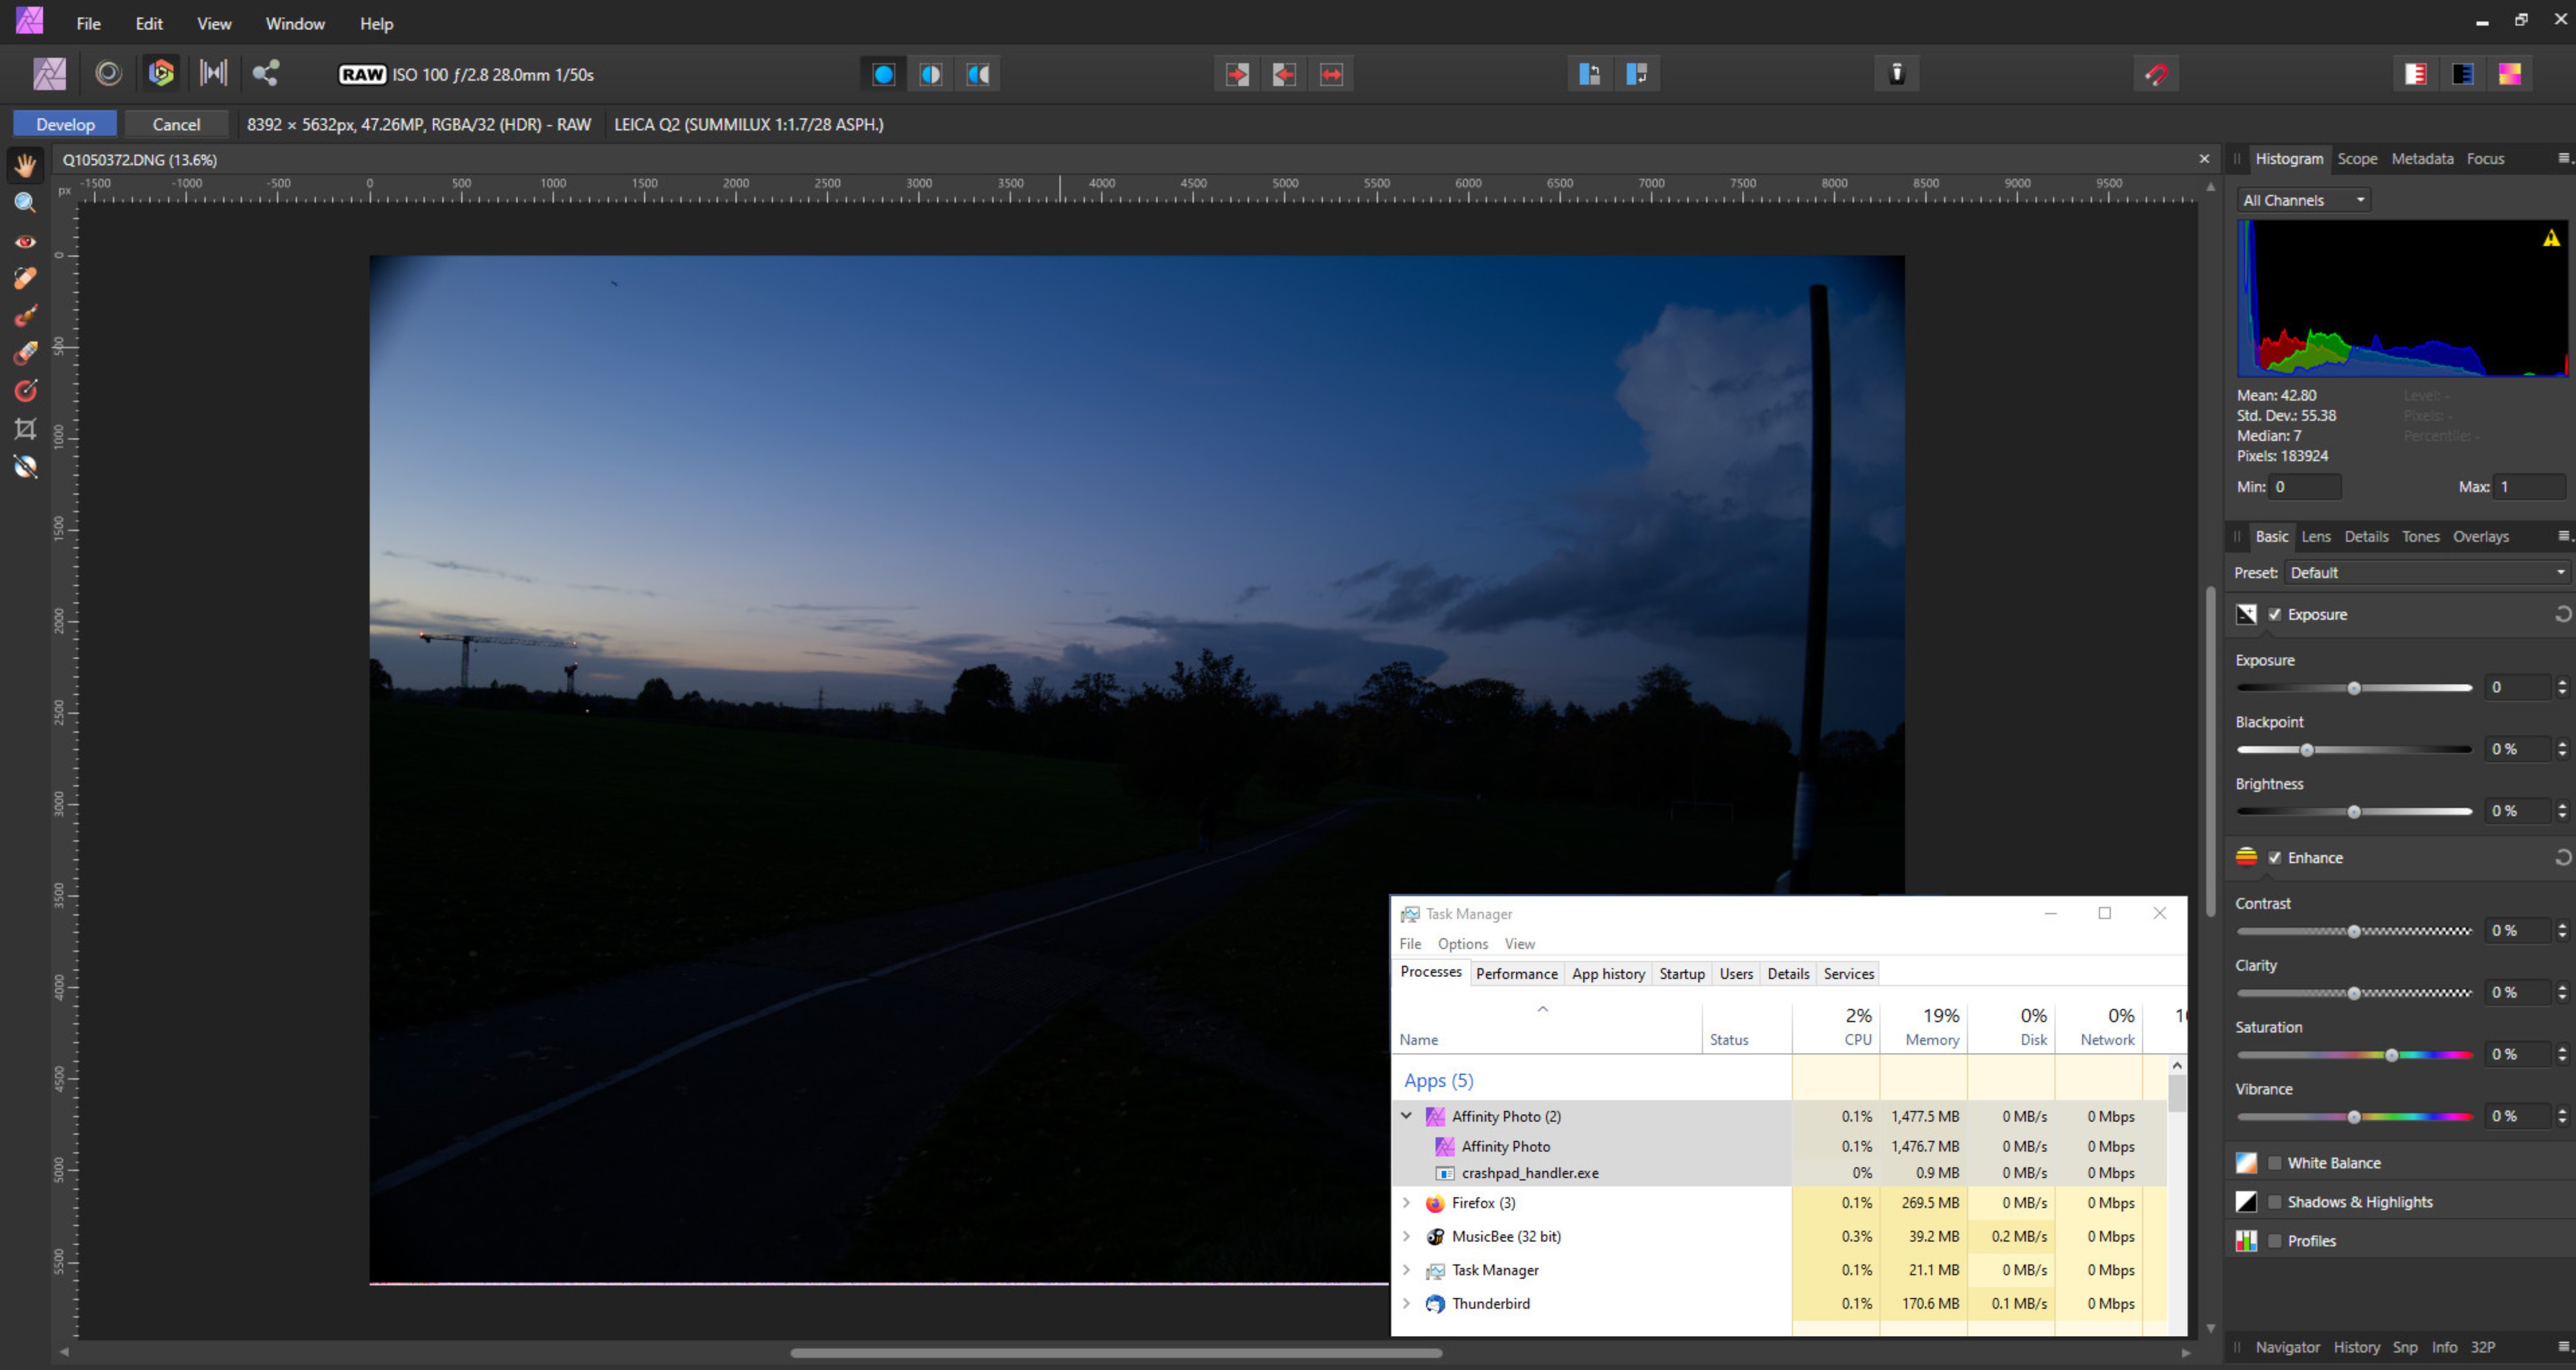Click the histogram Min input field
This screenshot has height=1370, width=2576.
tap(2305, 487)
